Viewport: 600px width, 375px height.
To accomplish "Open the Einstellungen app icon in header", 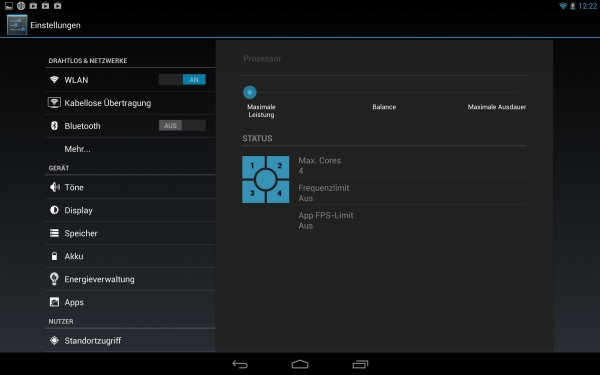I will [17, 25].
